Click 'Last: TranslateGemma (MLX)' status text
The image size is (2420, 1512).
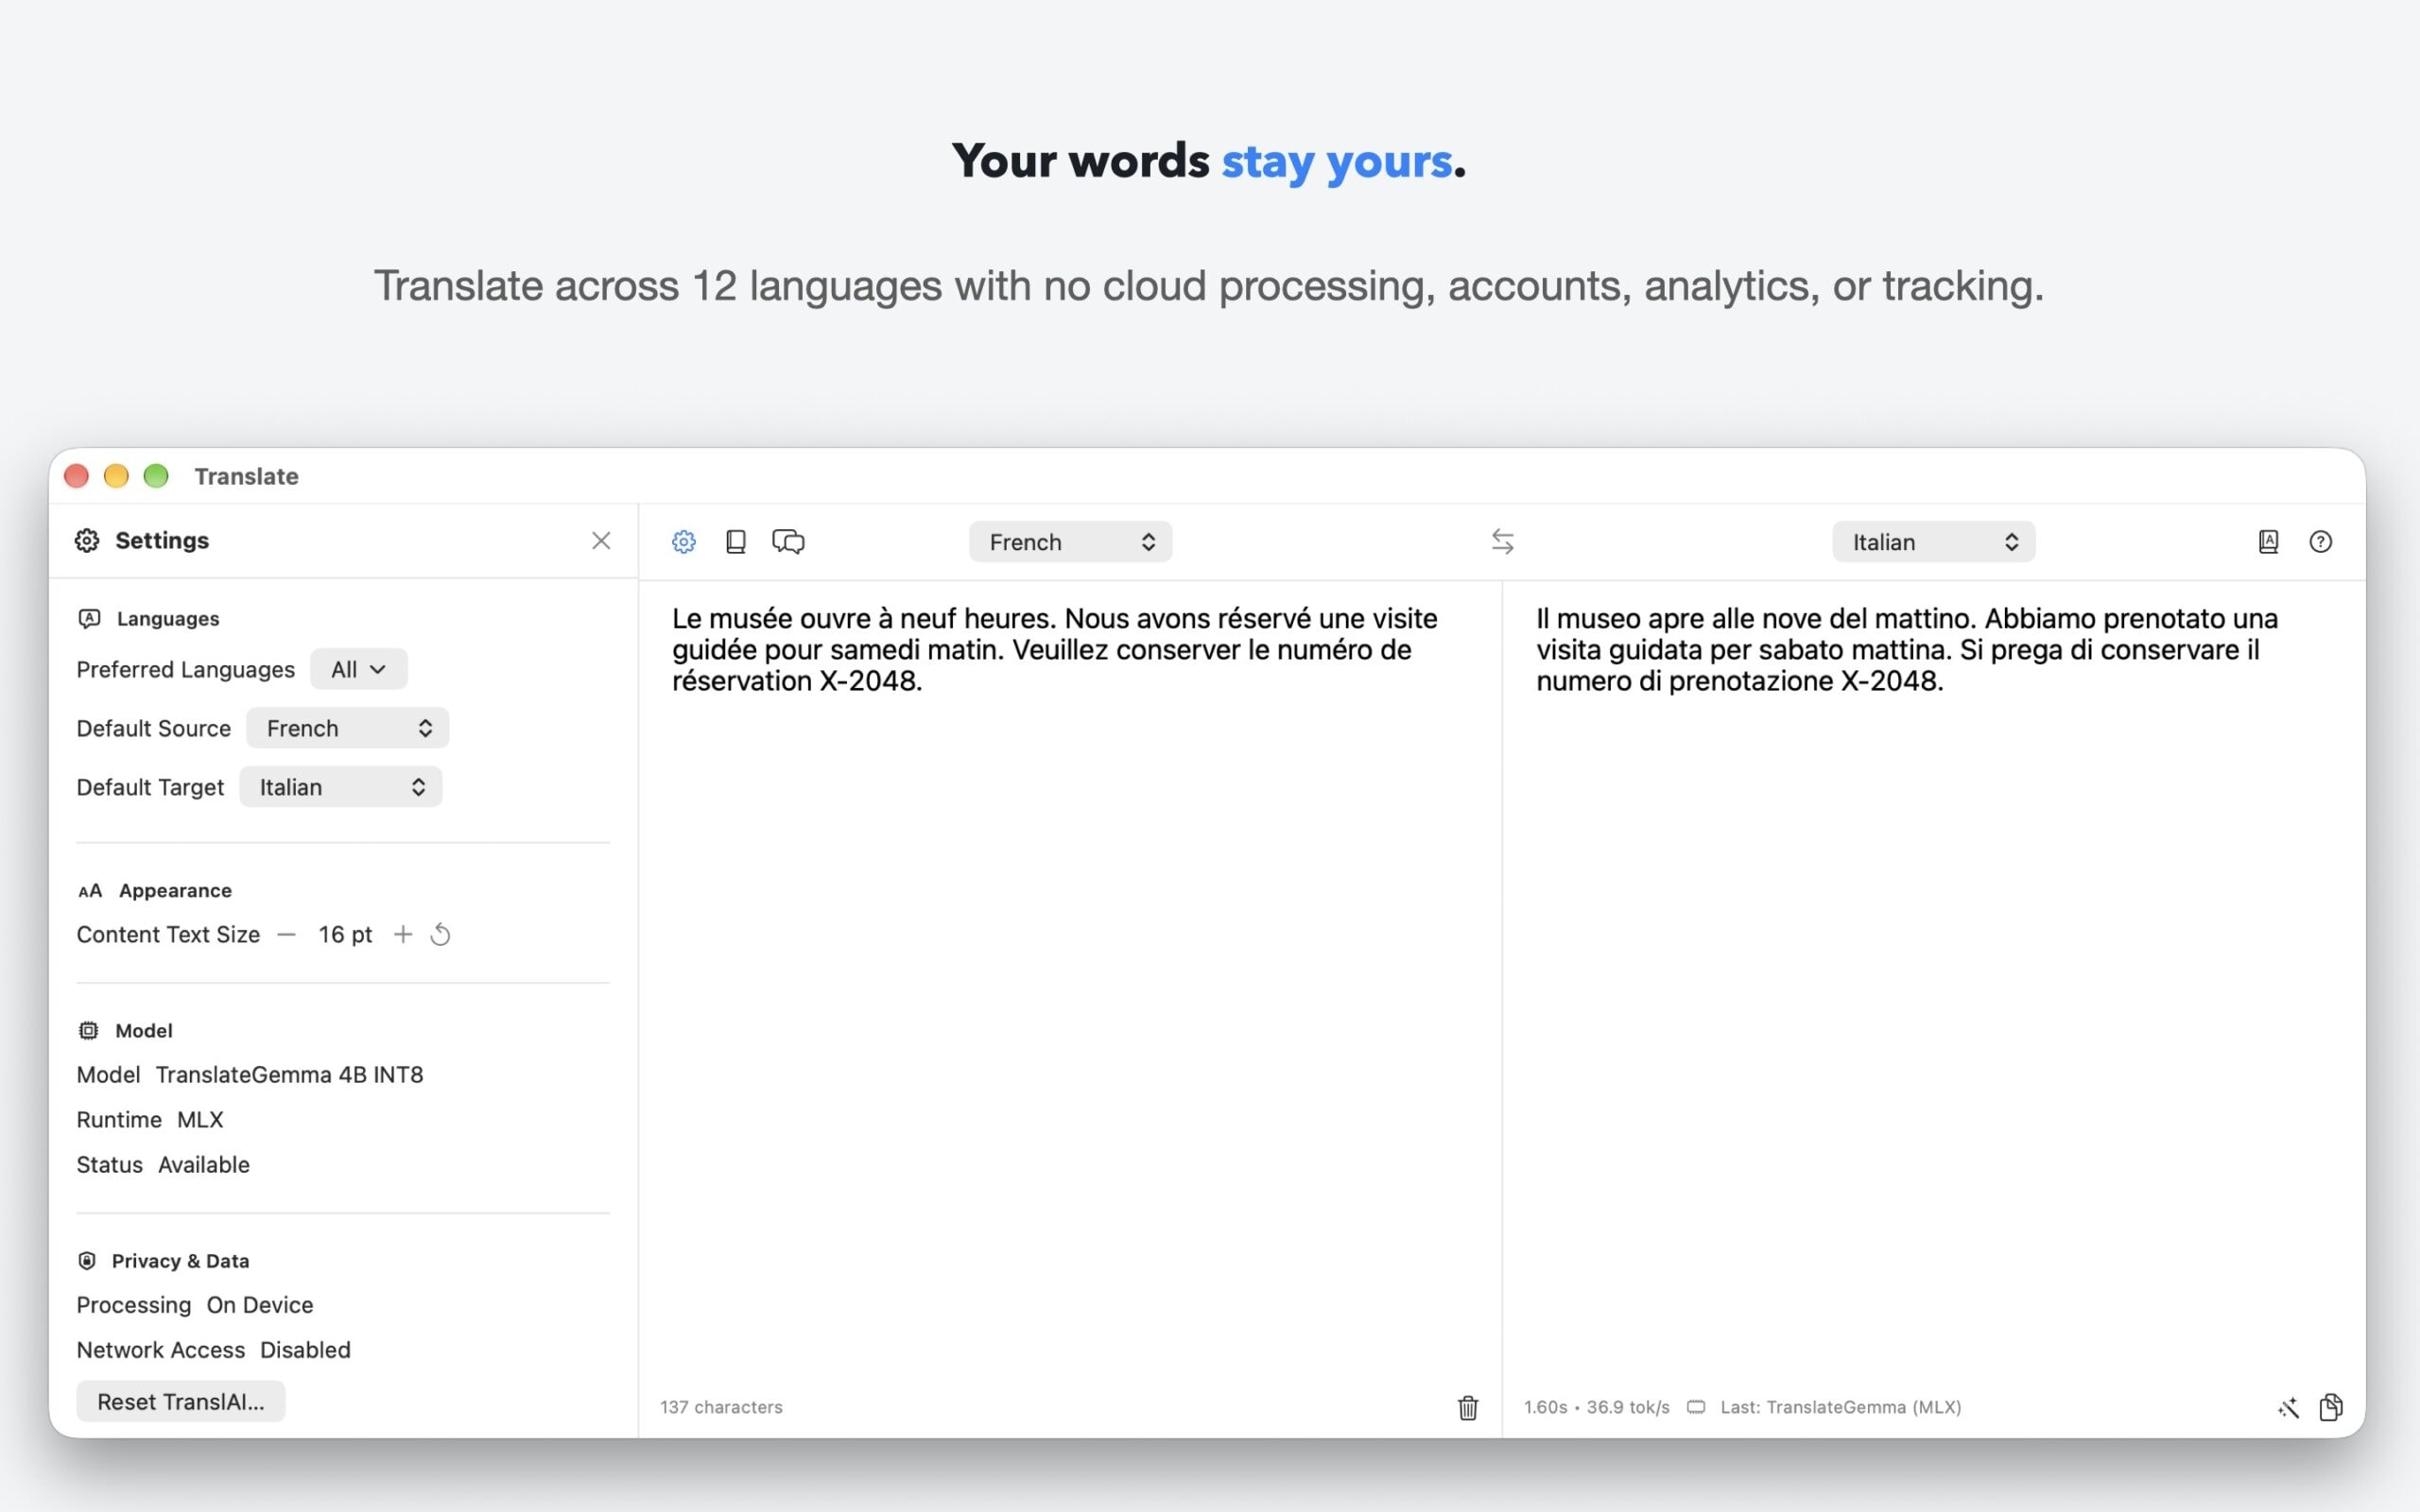click(x=1841, y=1407)
